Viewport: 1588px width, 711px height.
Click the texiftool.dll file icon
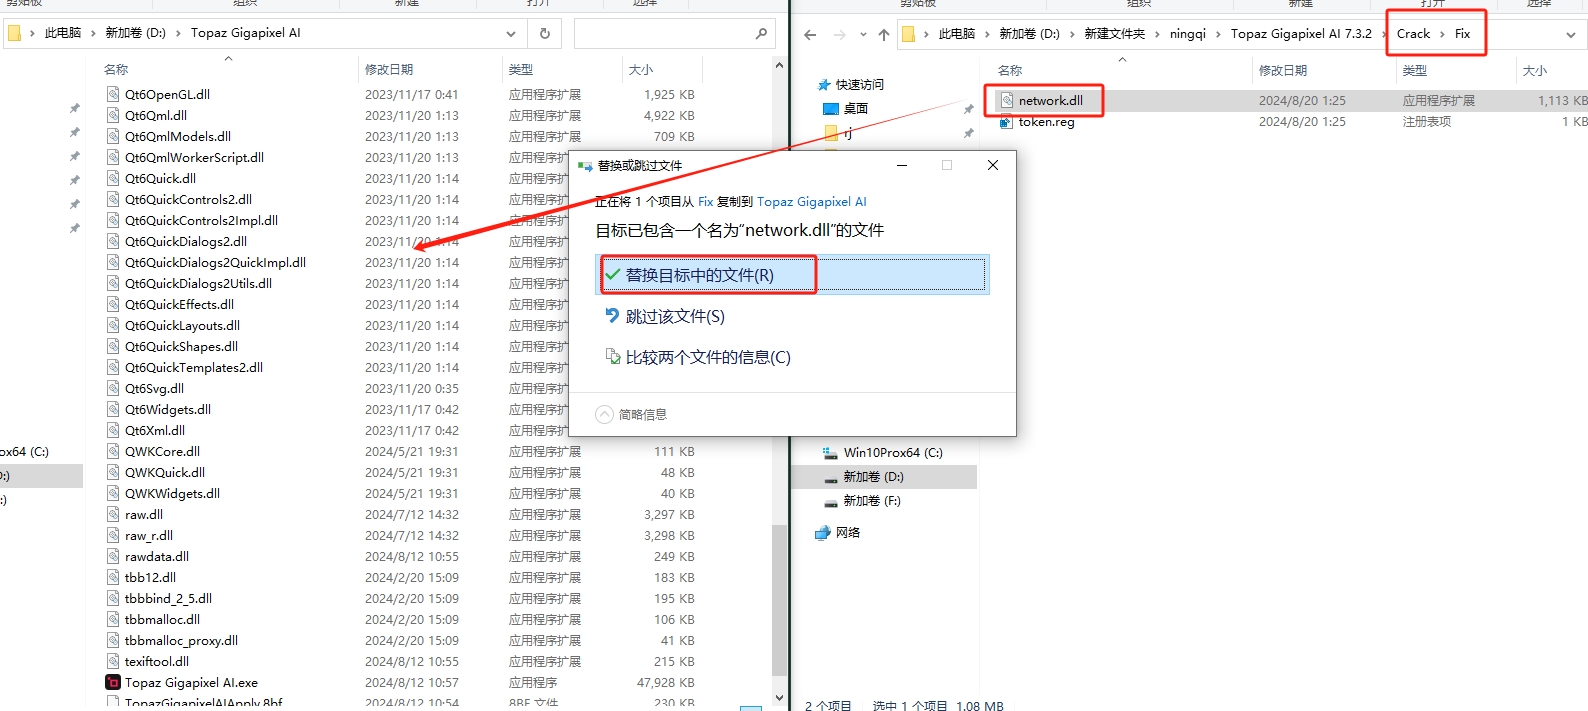pos(113,661)
